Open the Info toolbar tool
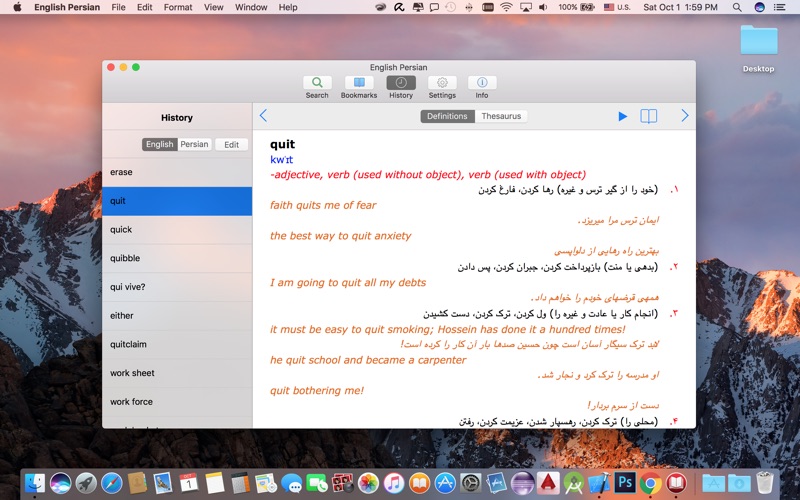The height and width of the screenshot is (500, 800). coord(482,87)
